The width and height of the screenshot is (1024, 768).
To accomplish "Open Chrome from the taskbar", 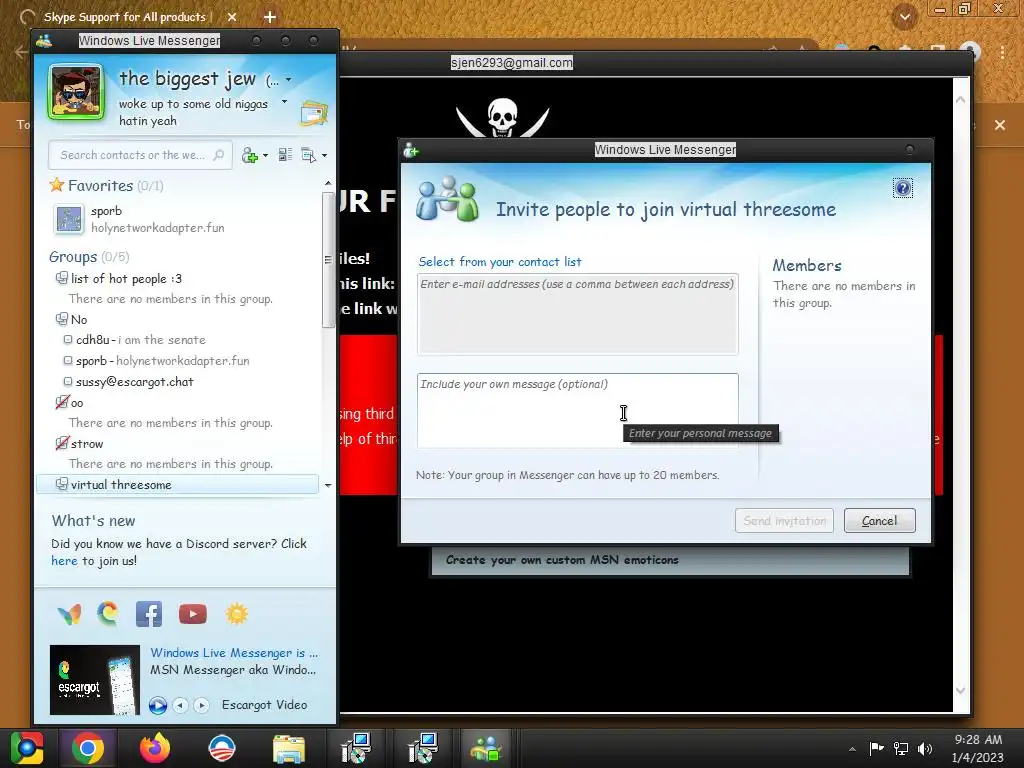I will (88, 748).
